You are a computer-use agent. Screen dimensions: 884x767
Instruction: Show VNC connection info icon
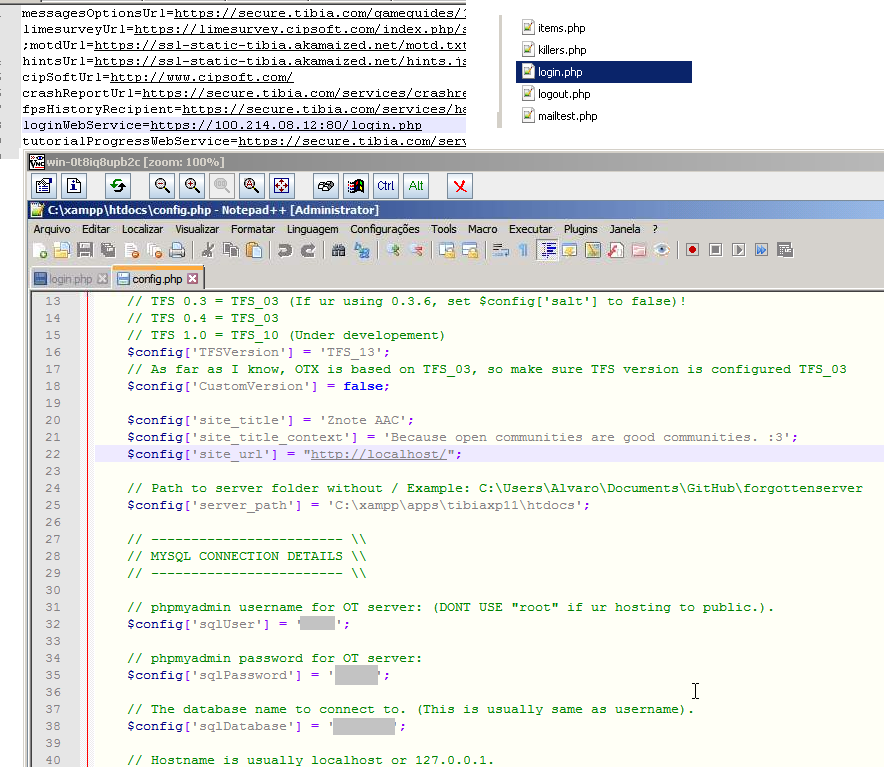coord(74,186)
